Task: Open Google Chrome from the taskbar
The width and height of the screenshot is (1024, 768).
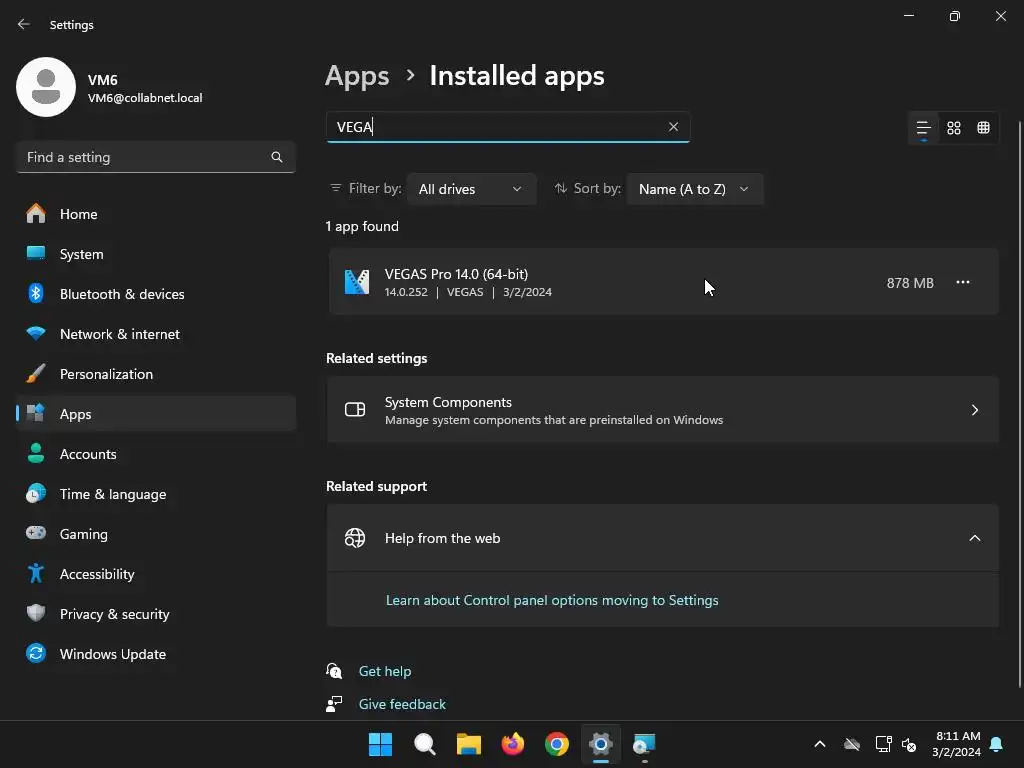Action: pos(557,744)
